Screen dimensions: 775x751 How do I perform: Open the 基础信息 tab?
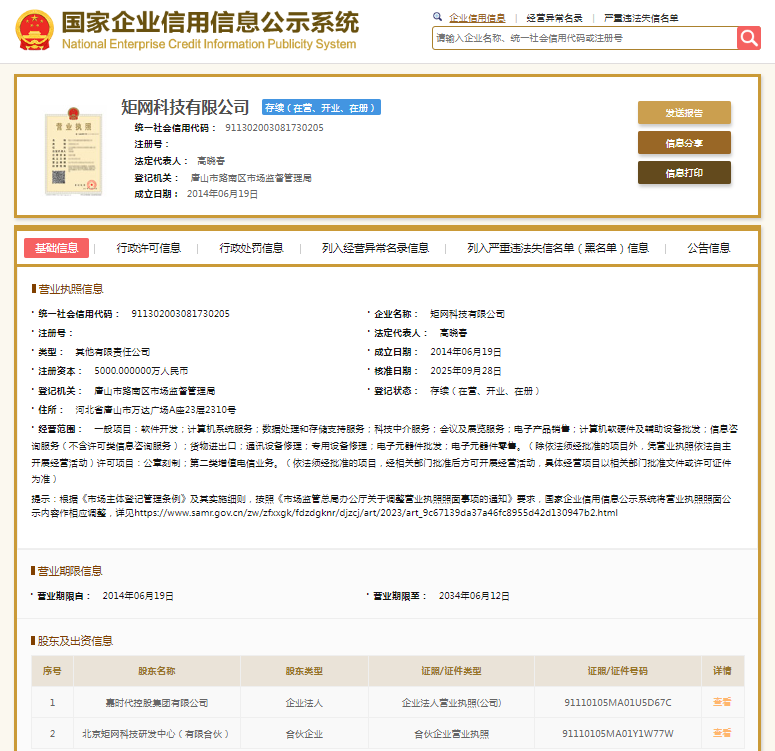coord(56,248)
